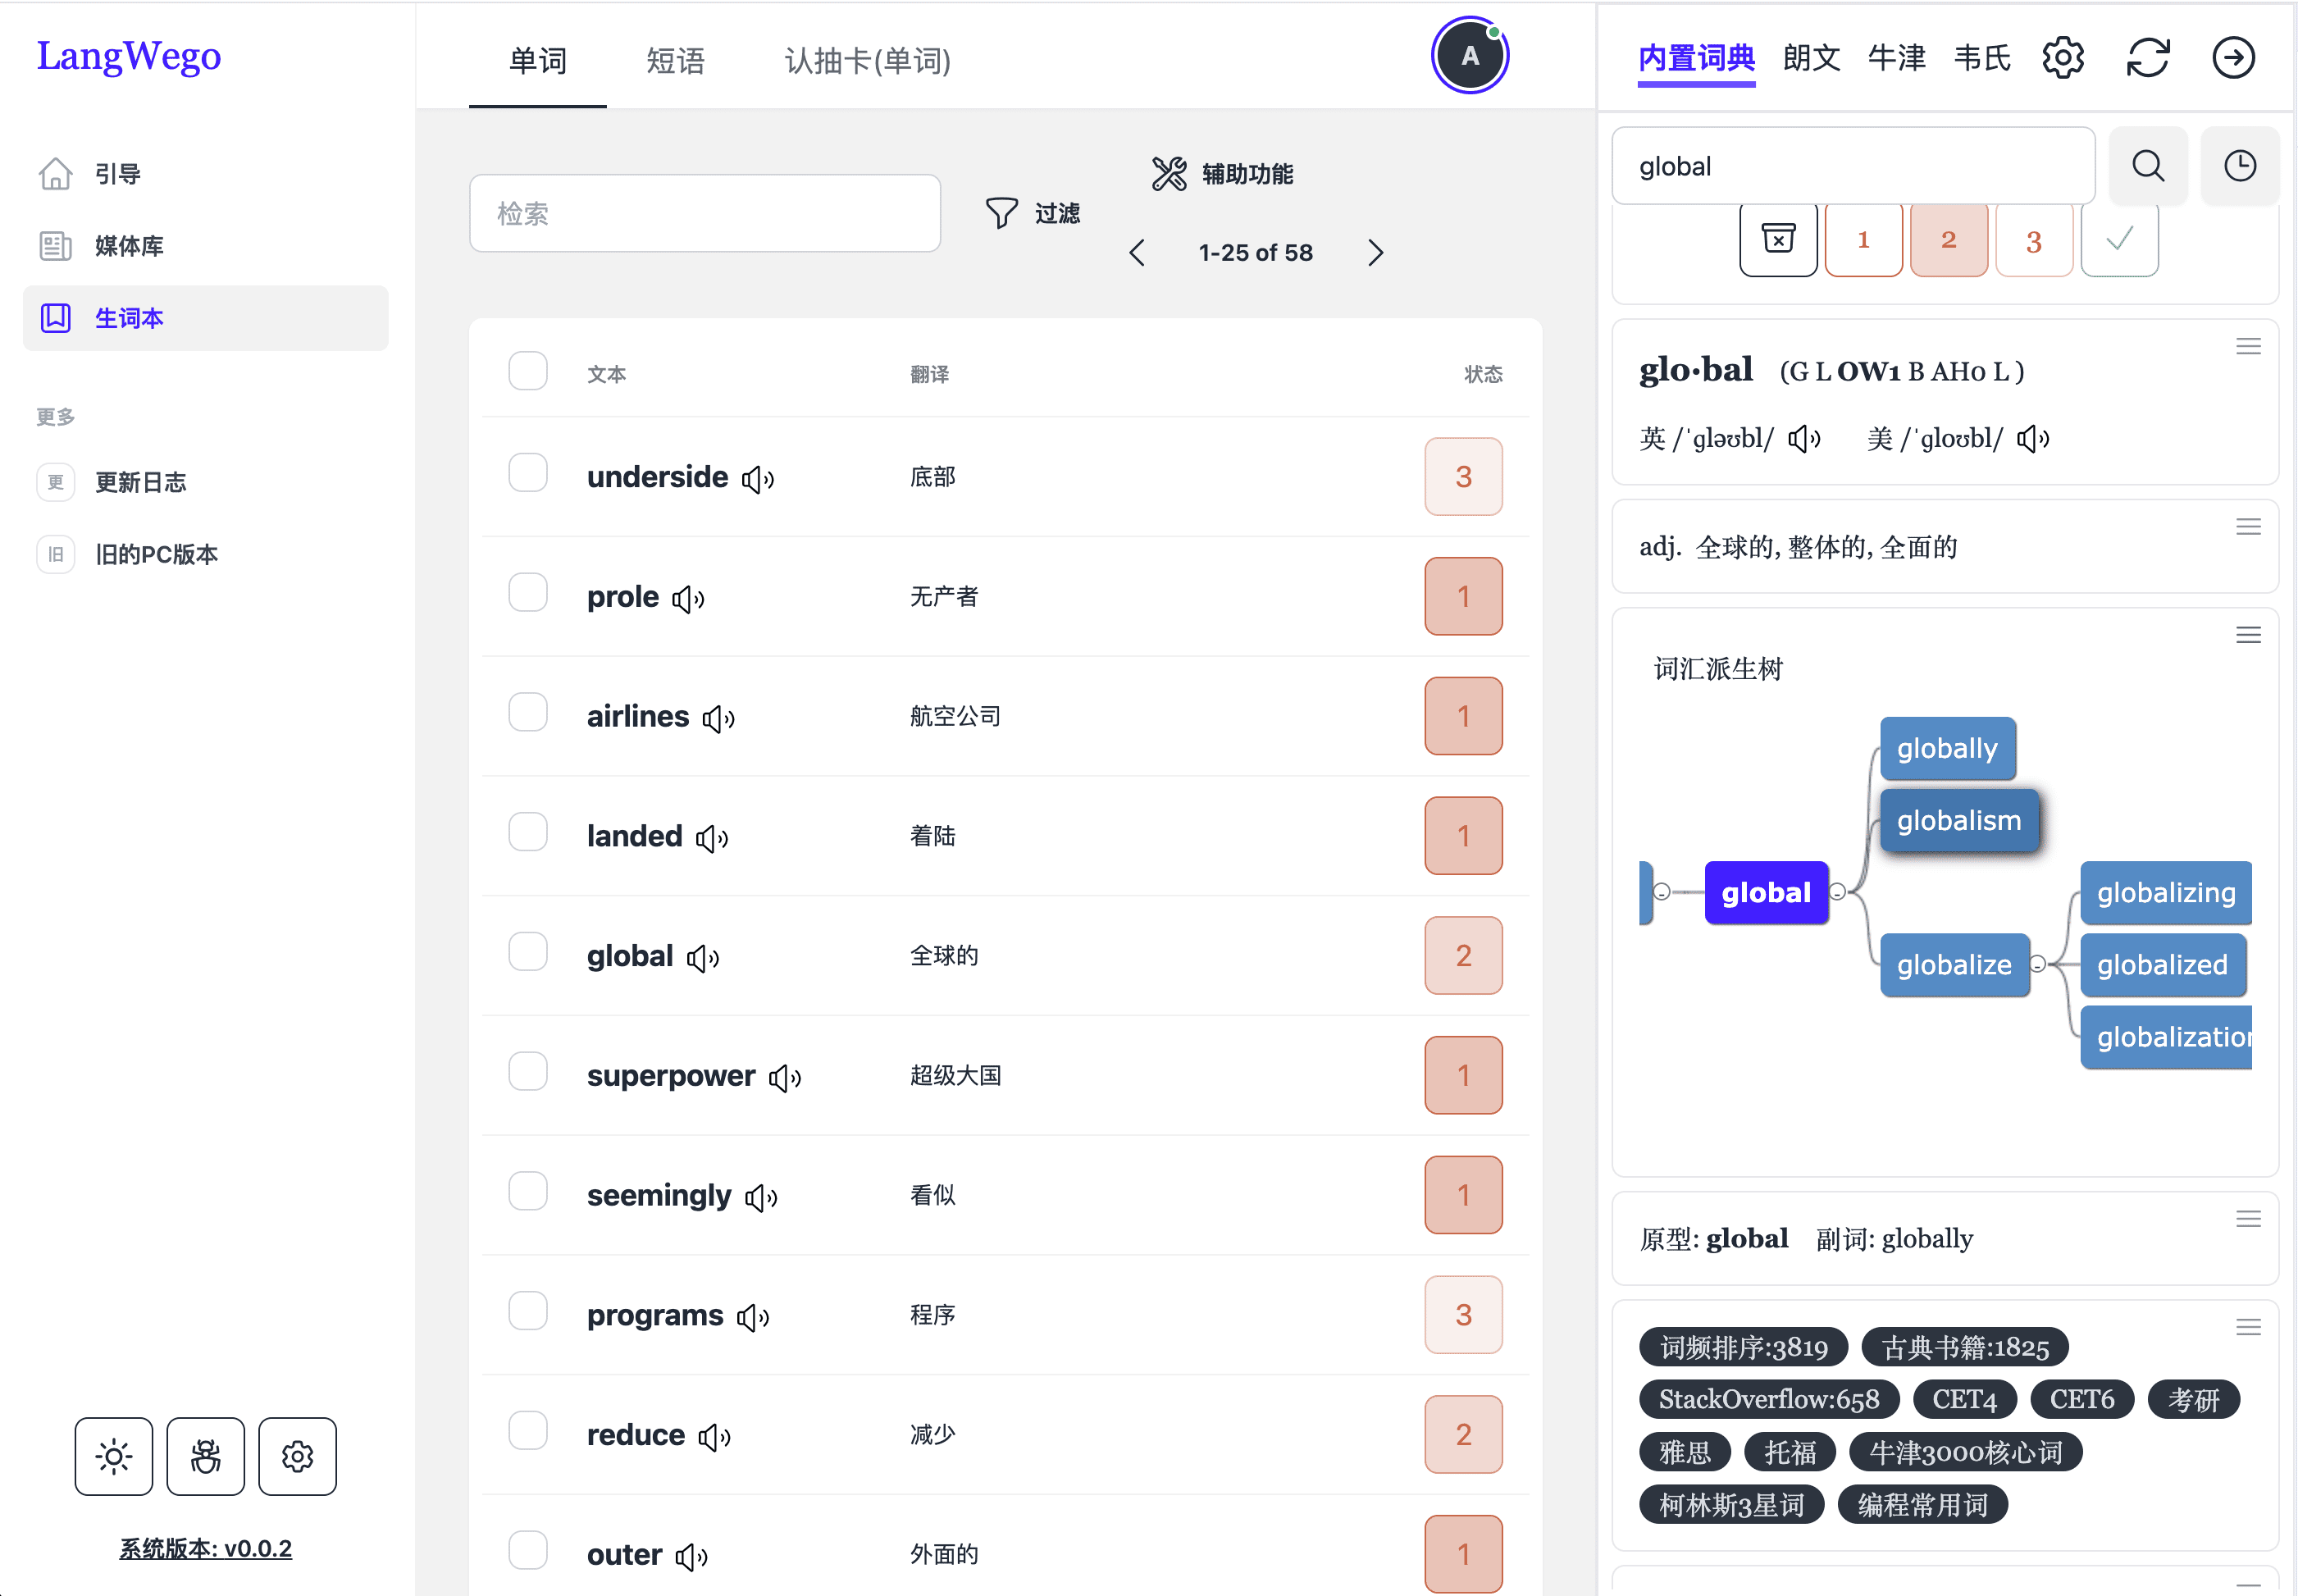Open 更新日志 in sidebar
This screenshot has width=2298, height=1596.
(205, 482)
